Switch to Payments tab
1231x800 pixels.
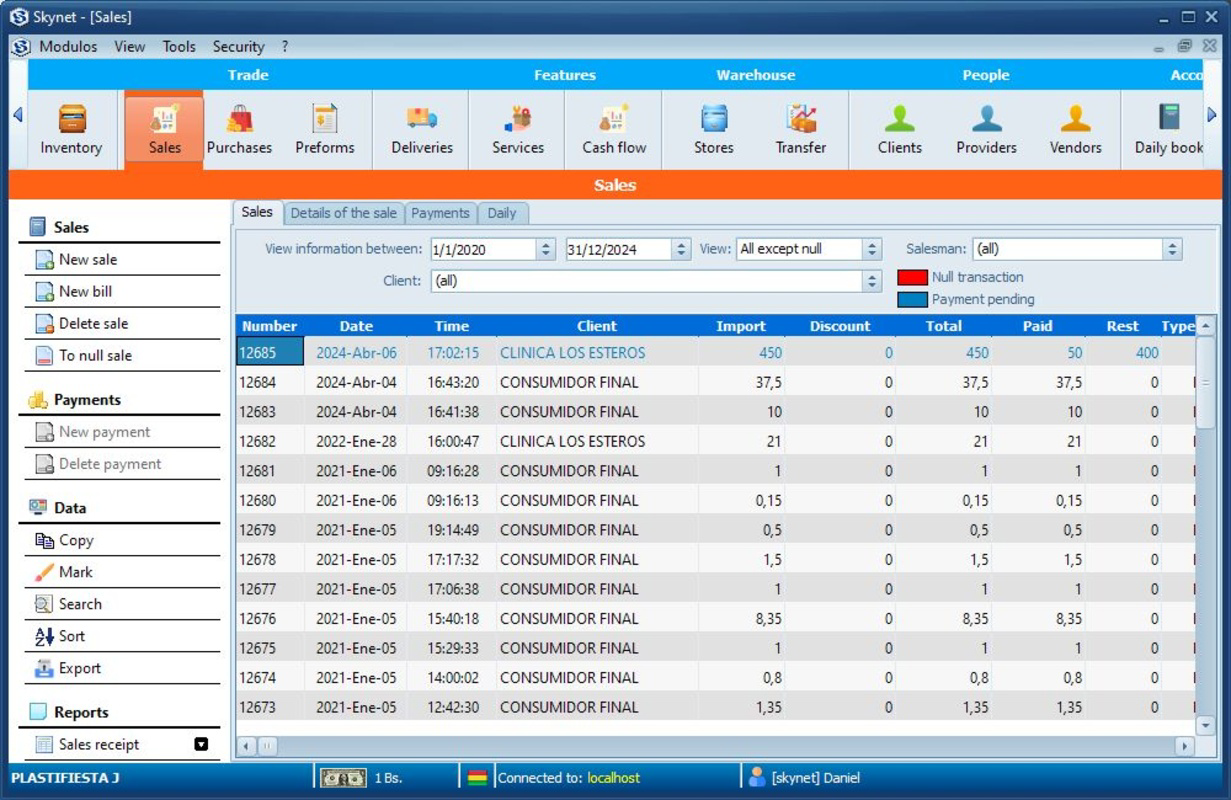(x=440, y=213)
